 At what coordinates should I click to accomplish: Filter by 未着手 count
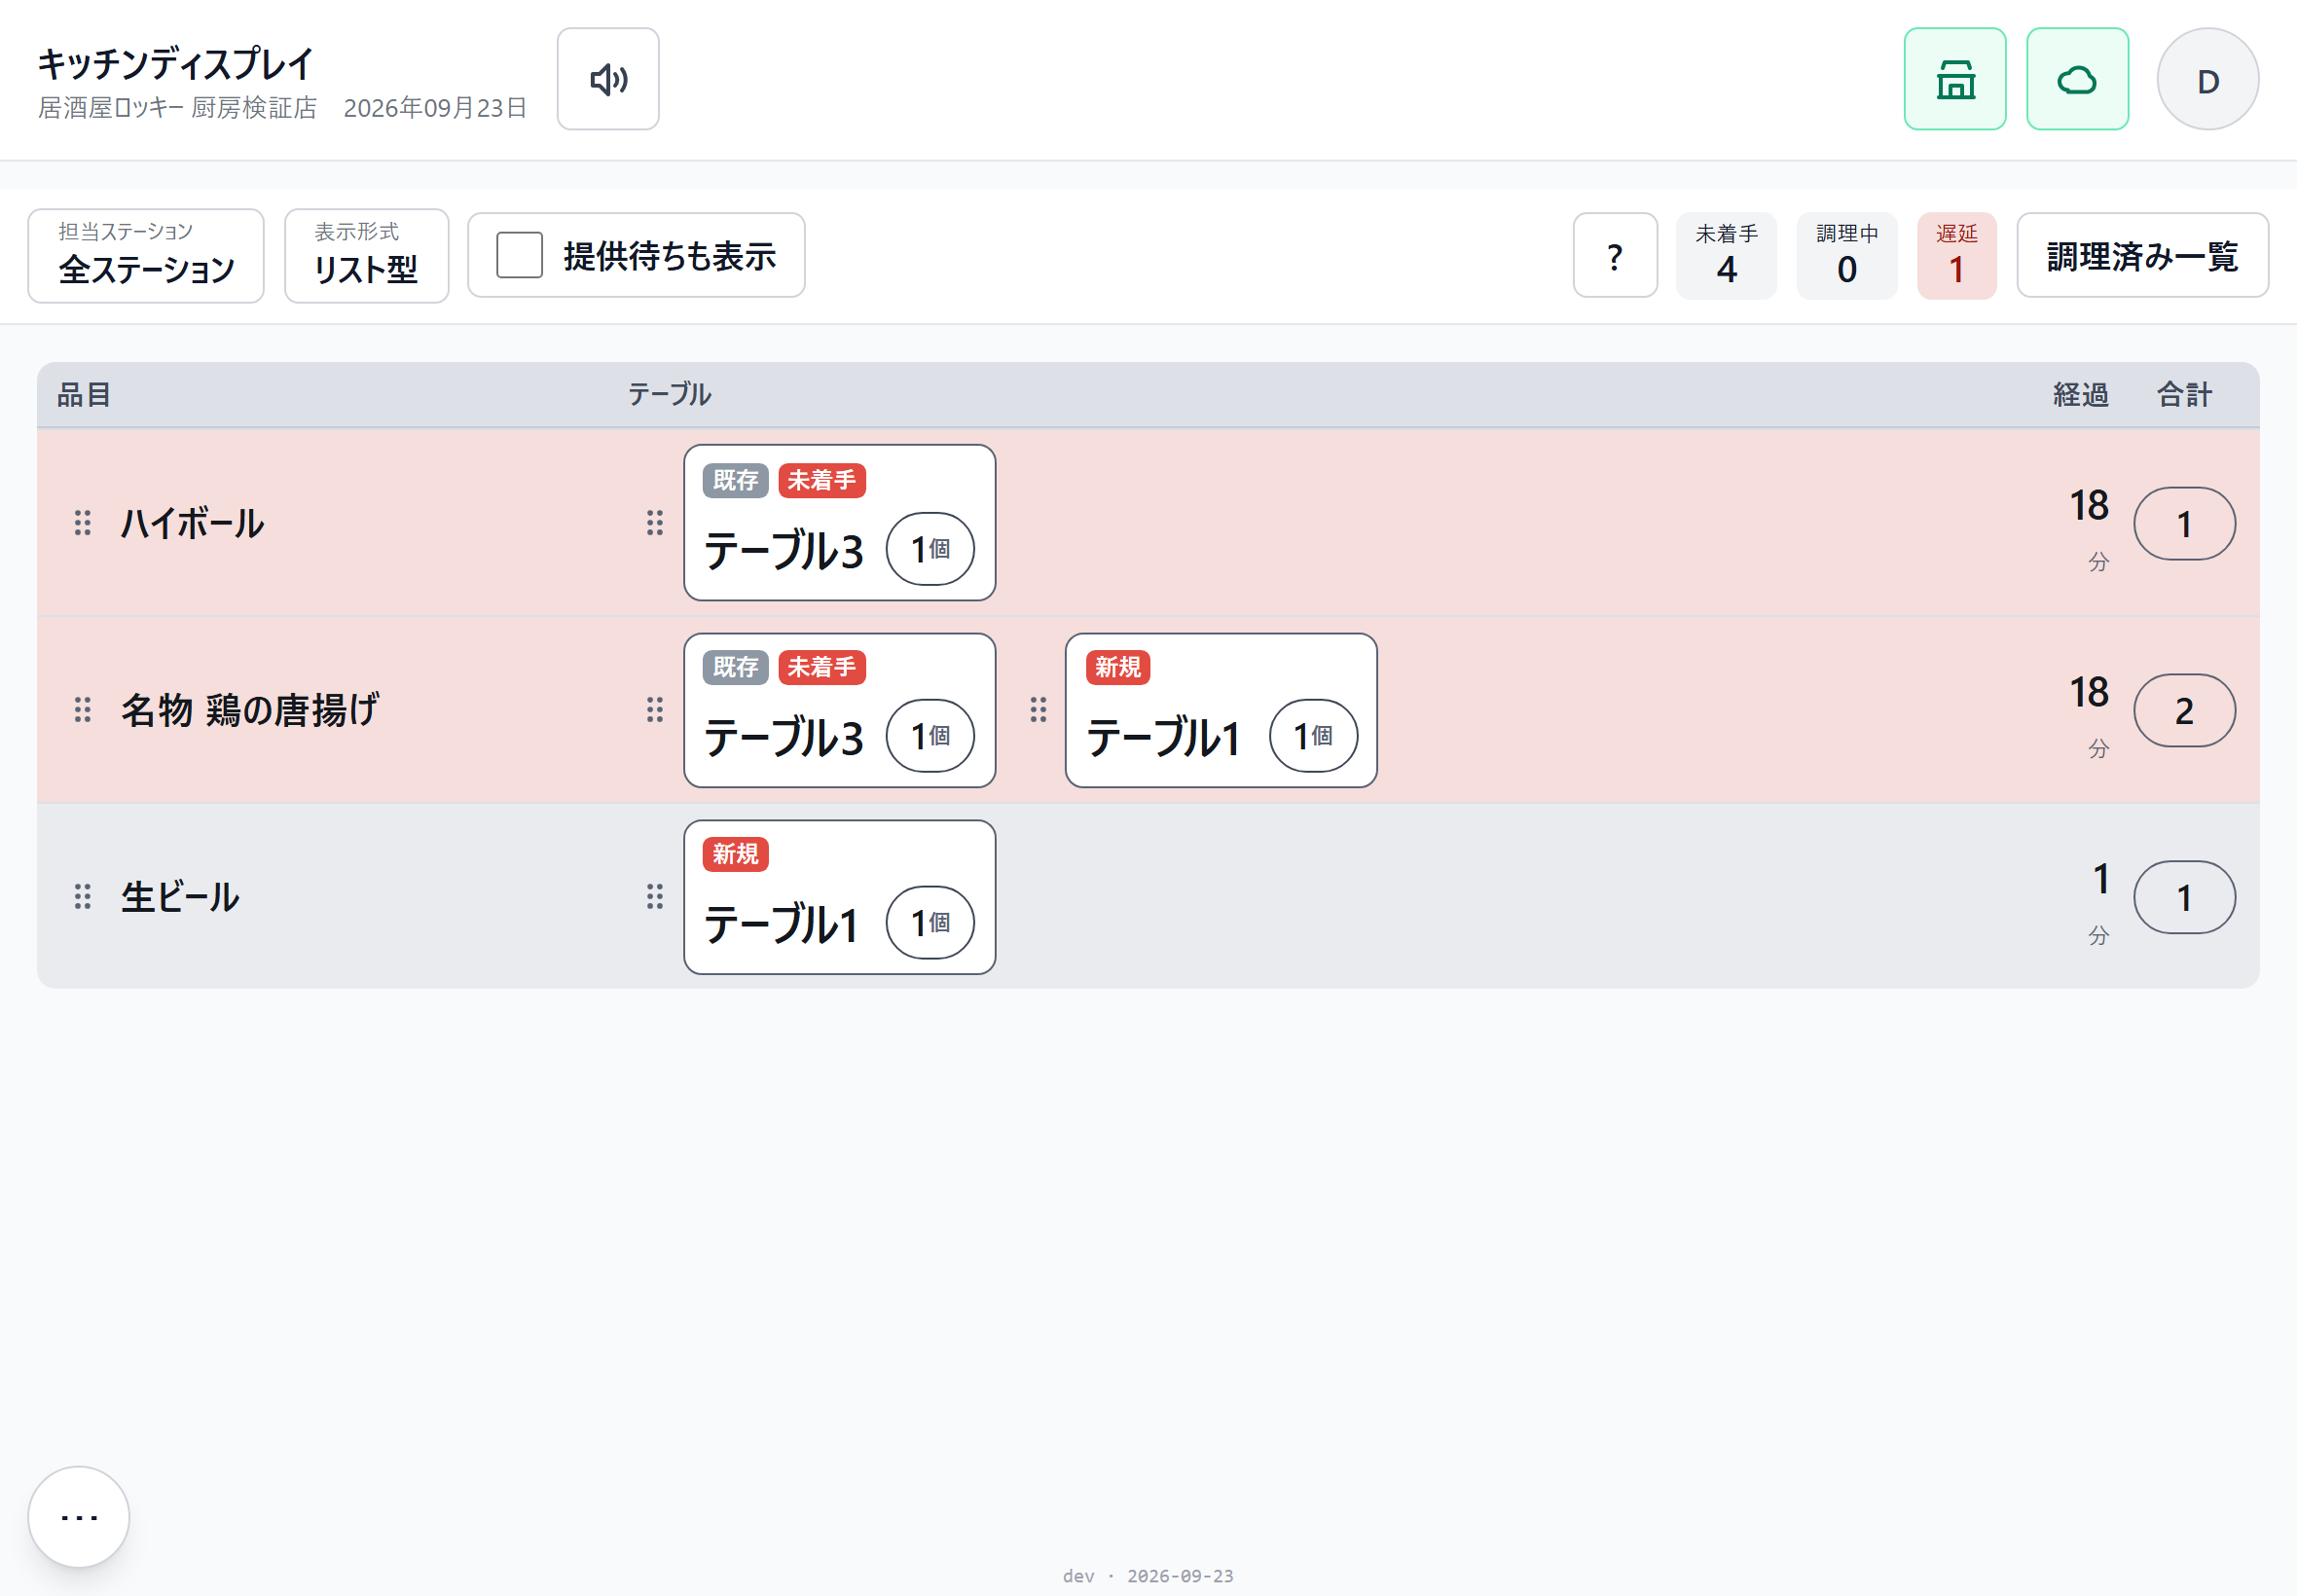click(1726, 255)
